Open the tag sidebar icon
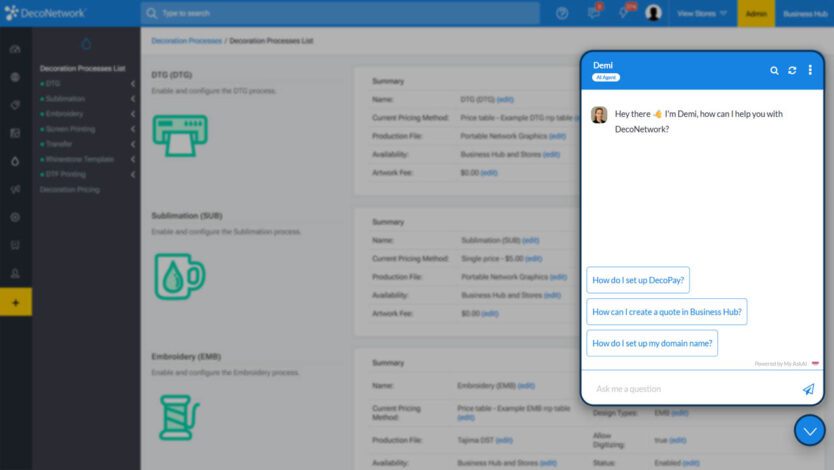The width and height of the screenshot is (834, 470). 15,105
